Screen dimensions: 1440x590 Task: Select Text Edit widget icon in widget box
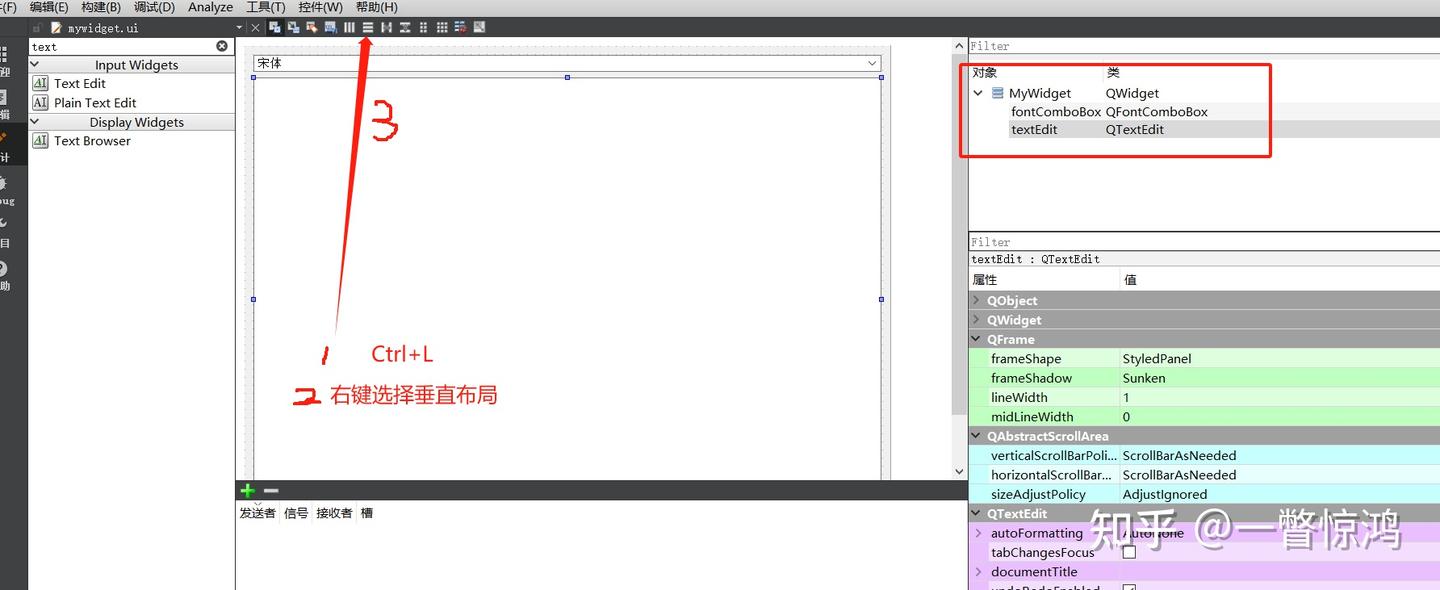point(40,83)
